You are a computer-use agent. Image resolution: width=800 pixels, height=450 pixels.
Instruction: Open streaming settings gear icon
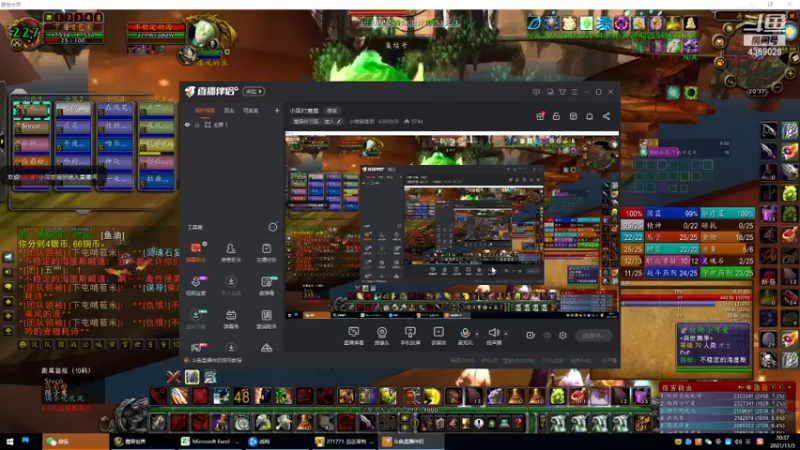click(563, 335)
